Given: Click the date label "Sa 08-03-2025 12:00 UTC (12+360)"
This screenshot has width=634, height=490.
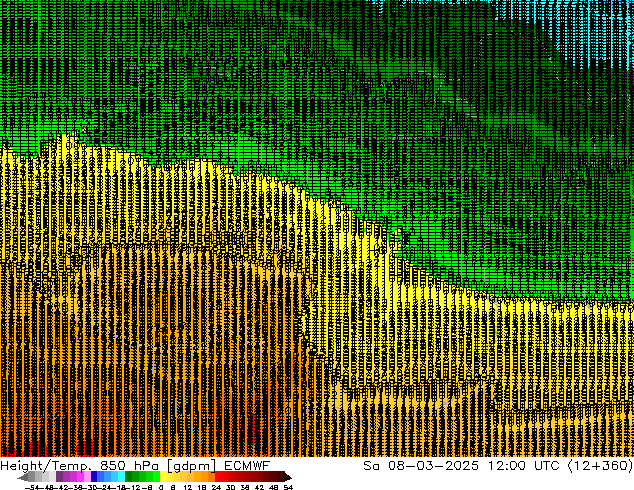Looking at the screenshot, I should coord(498,465).
